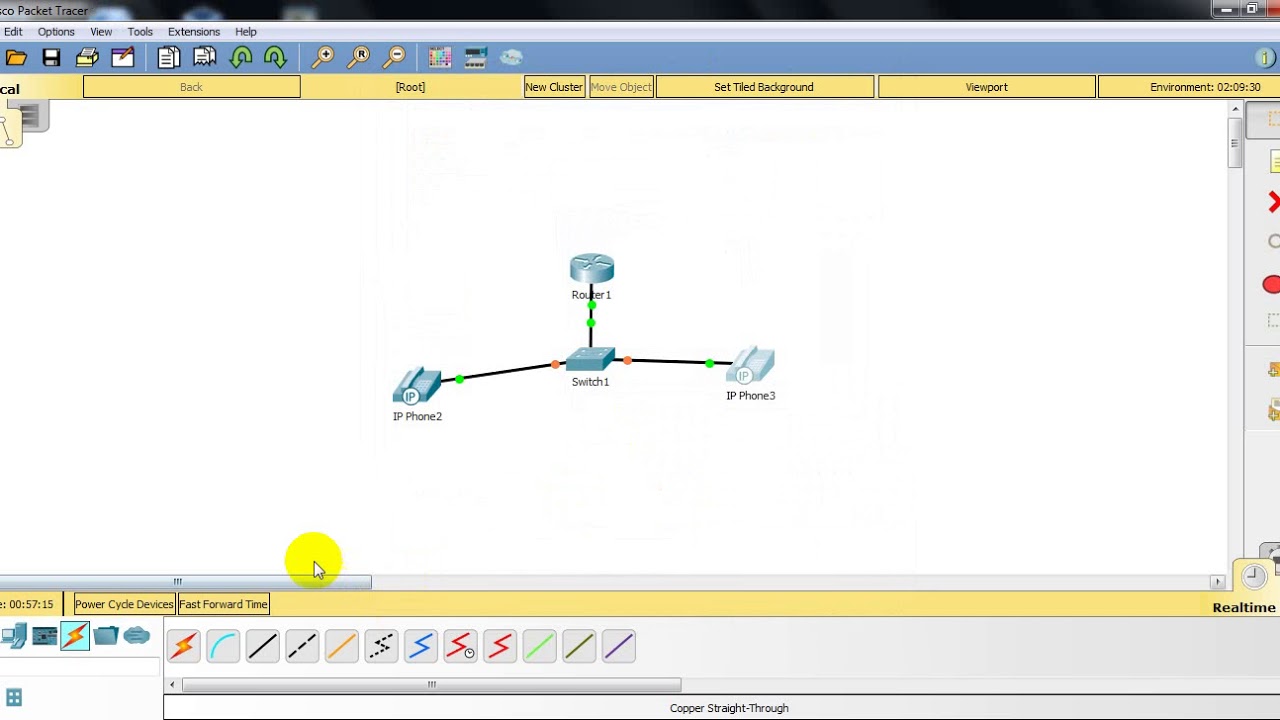
Task: Click the Router1 device on the canvas
Action: (592, 269)
